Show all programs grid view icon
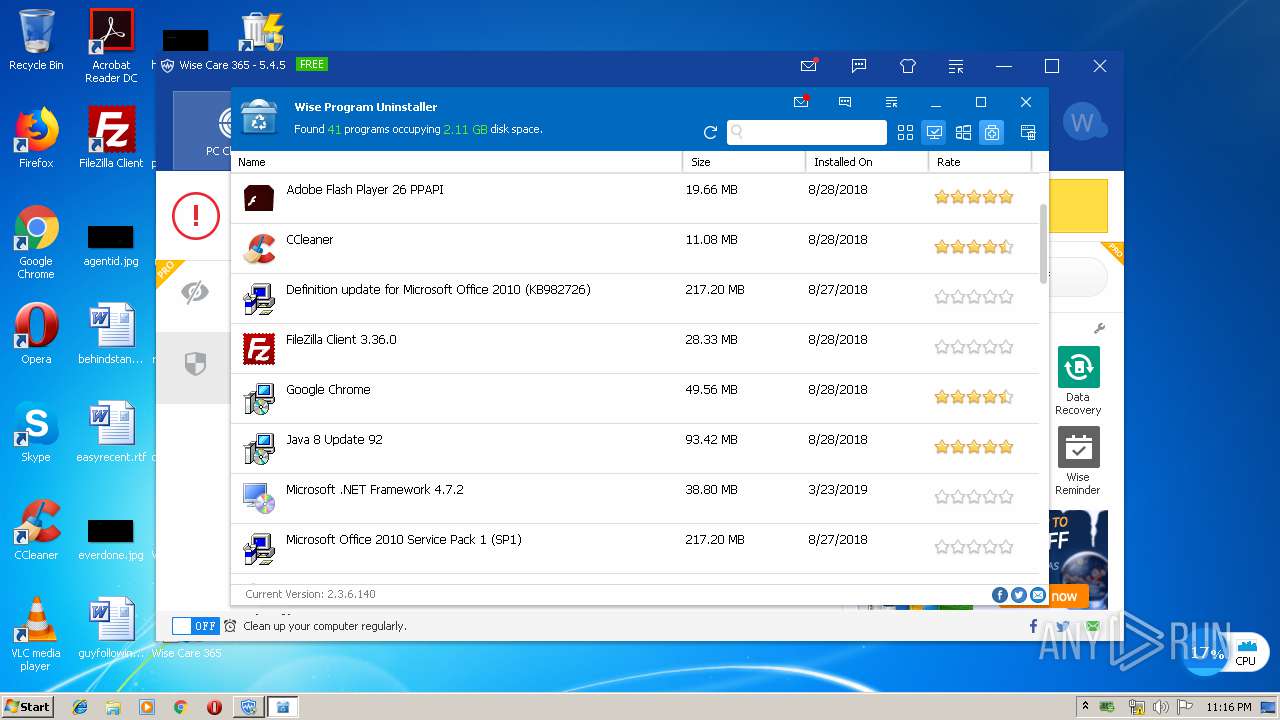Screen dimensions: 1280x720 (x=905, y=132)
